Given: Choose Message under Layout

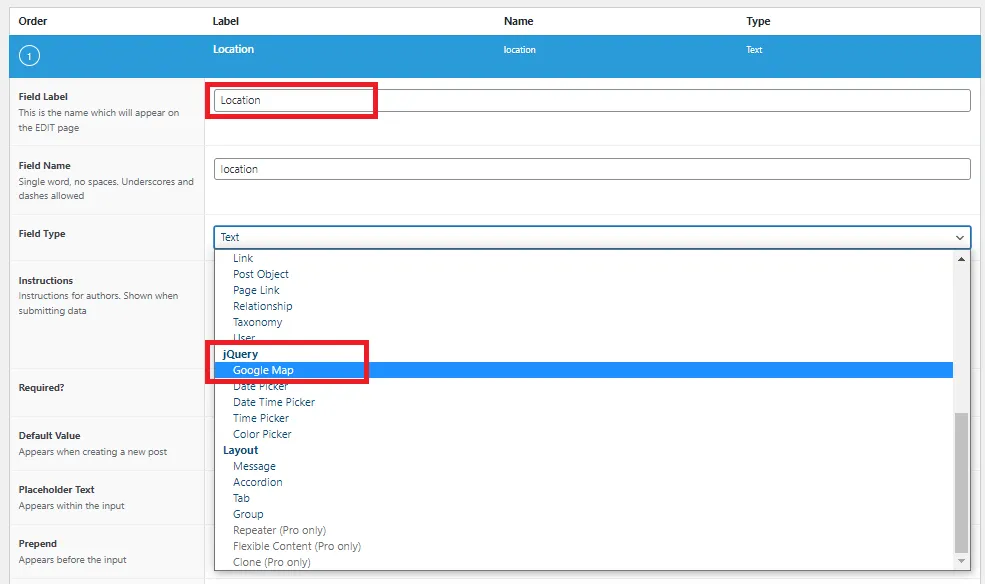Looking at the screenshot, I should (x=254, y=466).
